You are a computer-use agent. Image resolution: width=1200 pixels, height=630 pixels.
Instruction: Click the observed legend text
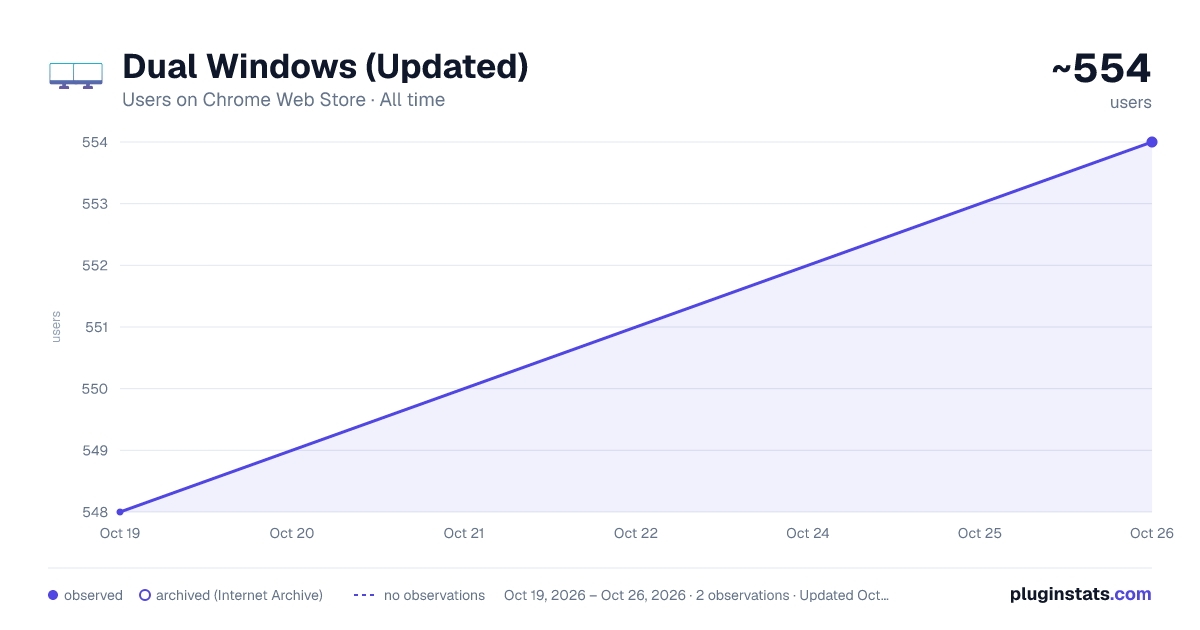(93, 595)
